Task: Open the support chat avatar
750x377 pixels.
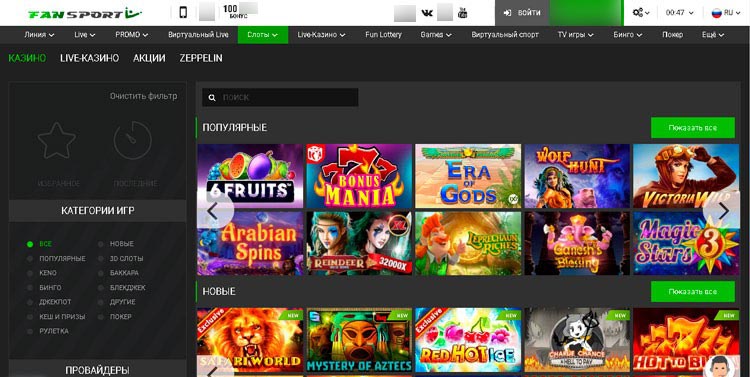Action: 720,367
